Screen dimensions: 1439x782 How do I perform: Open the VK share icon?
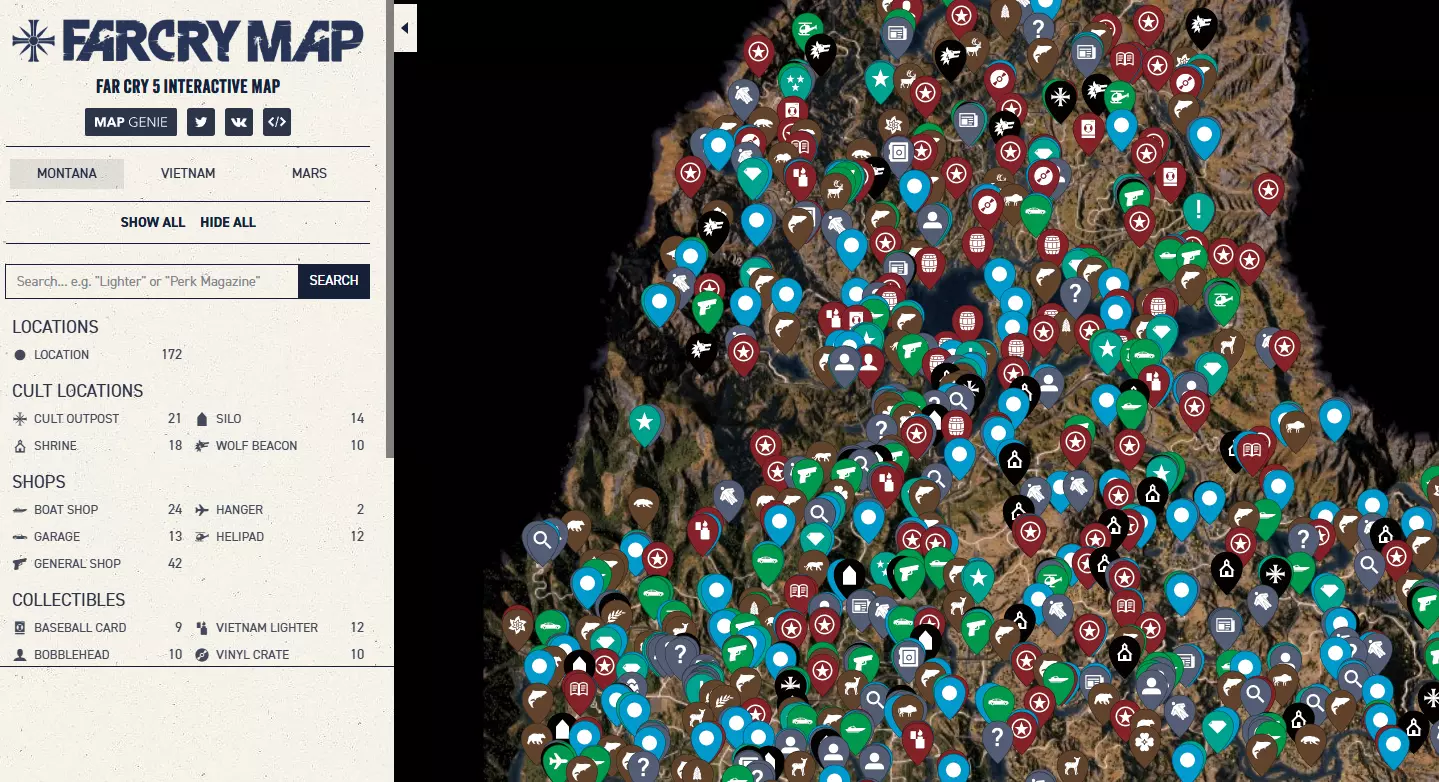[239, 122]
